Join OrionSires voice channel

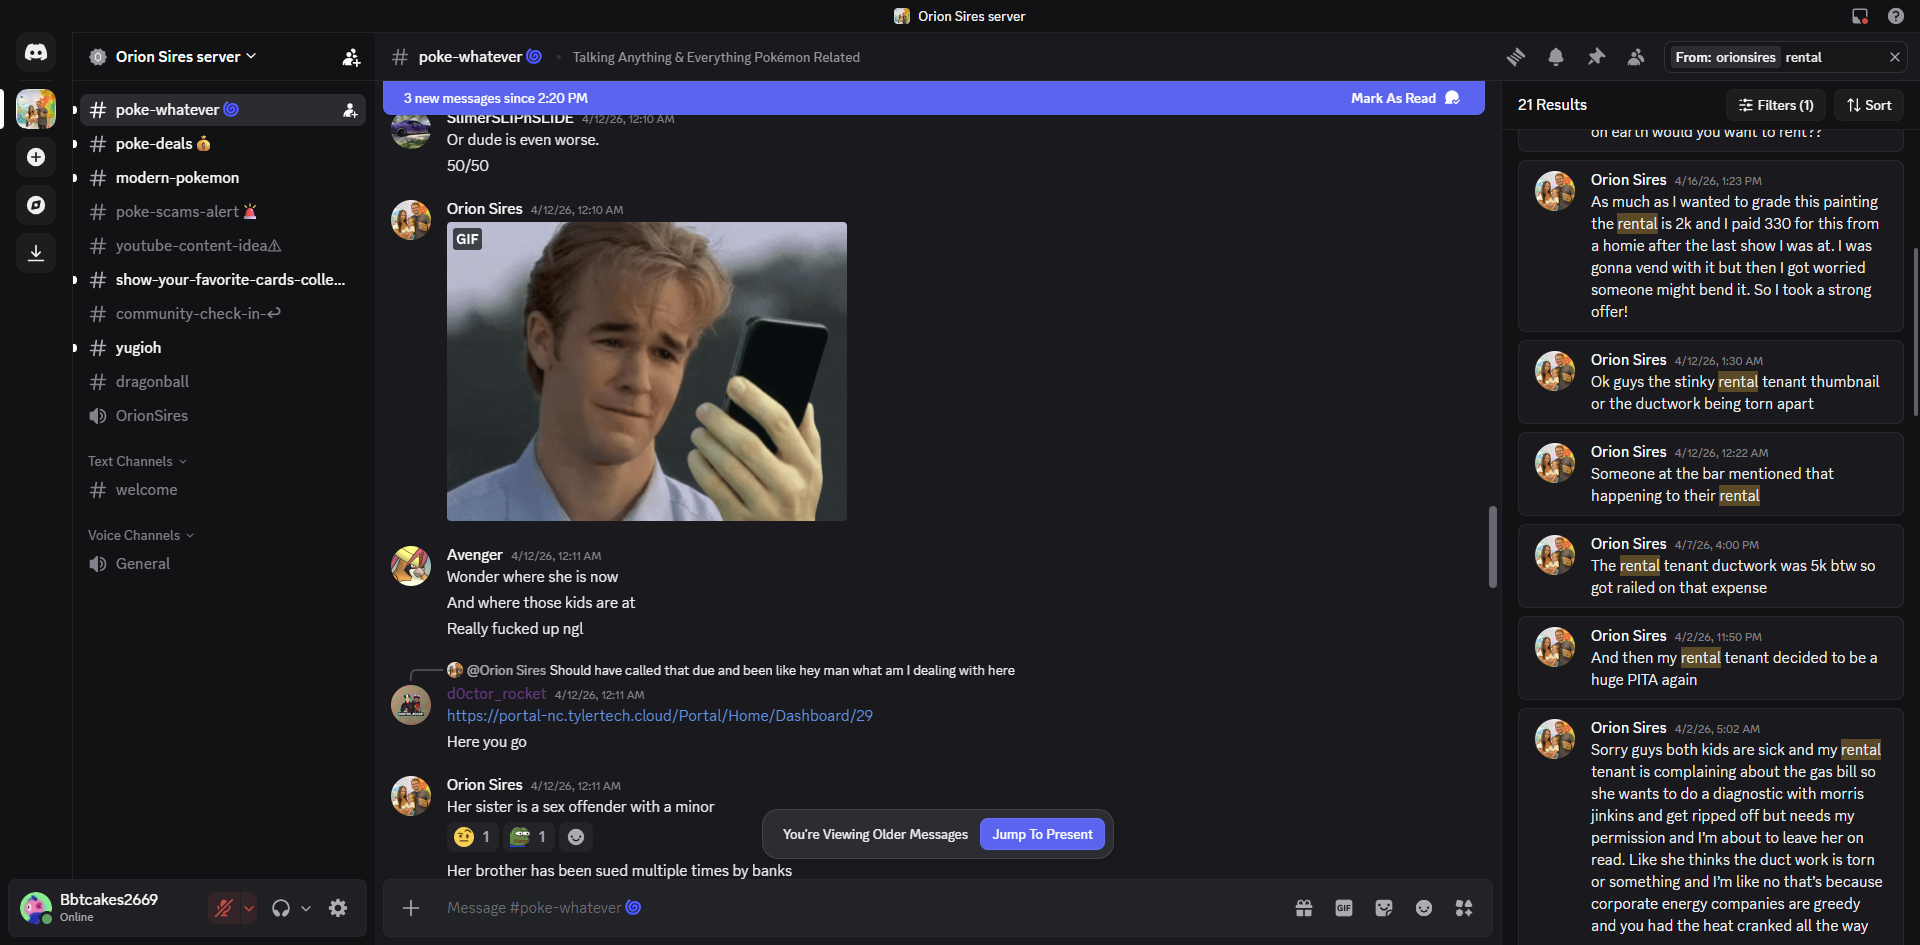223,416
